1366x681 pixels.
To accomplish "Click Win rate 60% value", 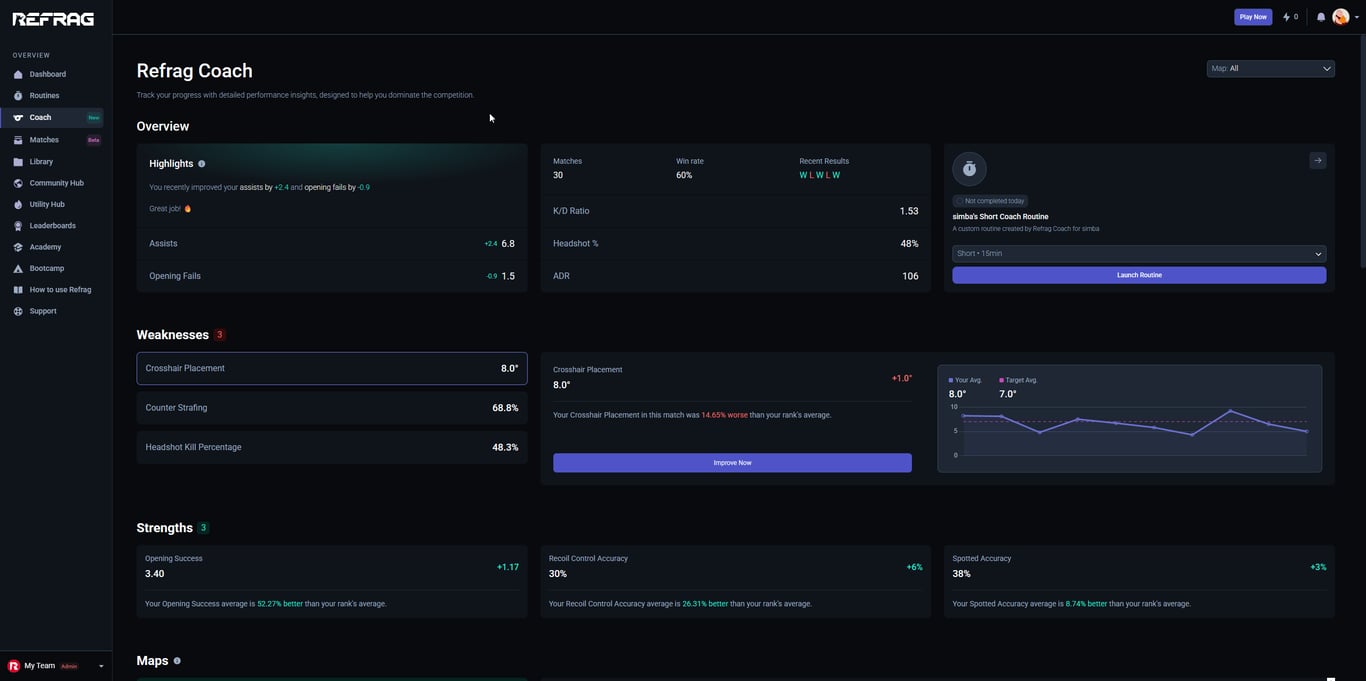I will pyautogui.click(x=684, y=175).
